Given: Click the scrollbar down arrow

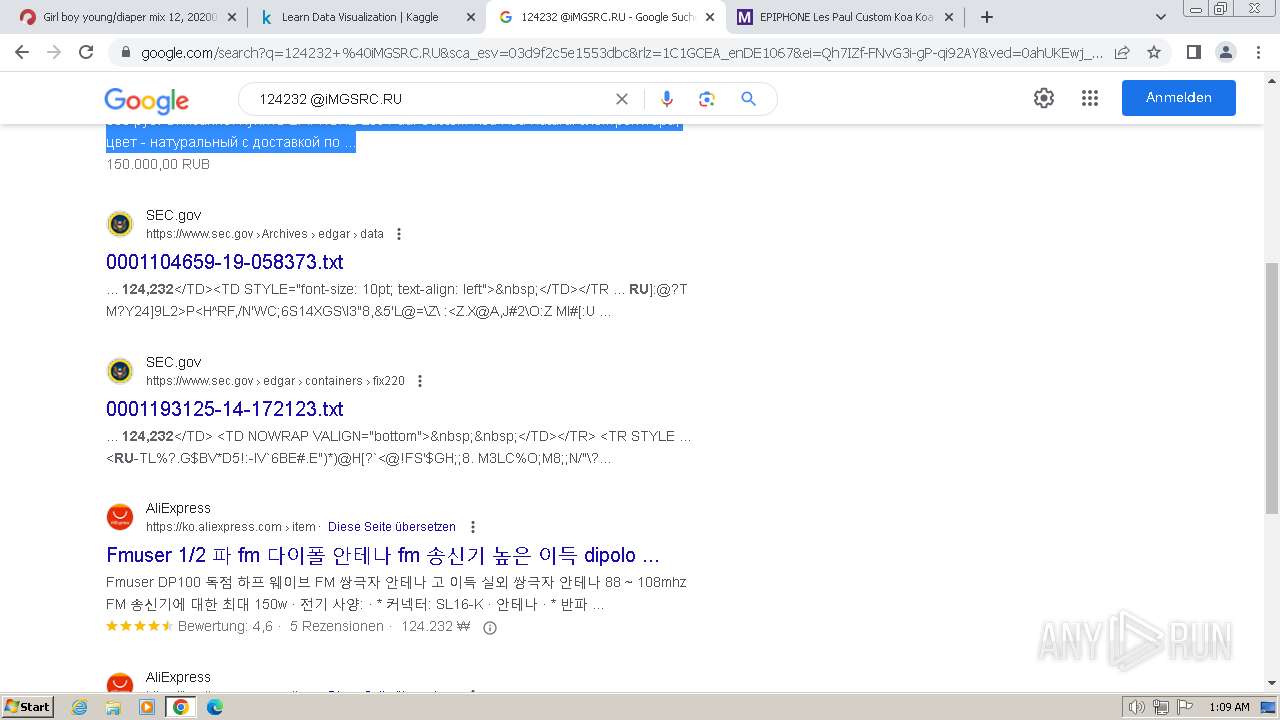Looking at the screenshot, I should [1271, 684].
